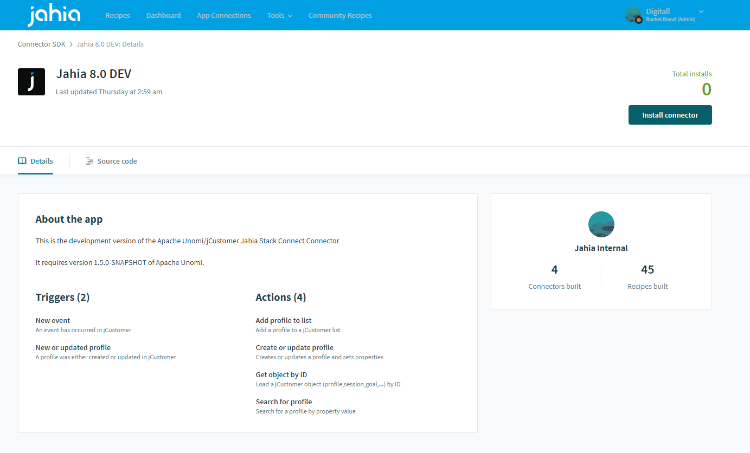The height and width of the screenshot is (453, 750).
Task: Click the Jahia 8.0 DEV connector logo
Action: (x=32, y=81)
